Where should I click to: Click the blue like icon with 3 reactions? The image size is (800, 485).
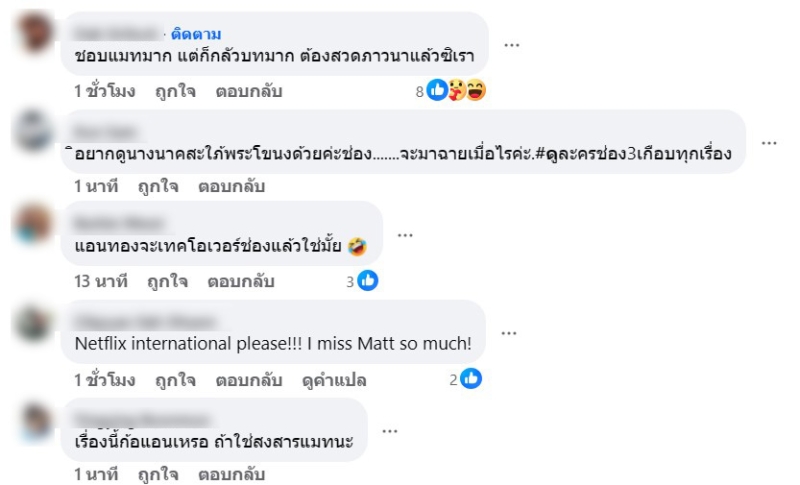[368, 281]
